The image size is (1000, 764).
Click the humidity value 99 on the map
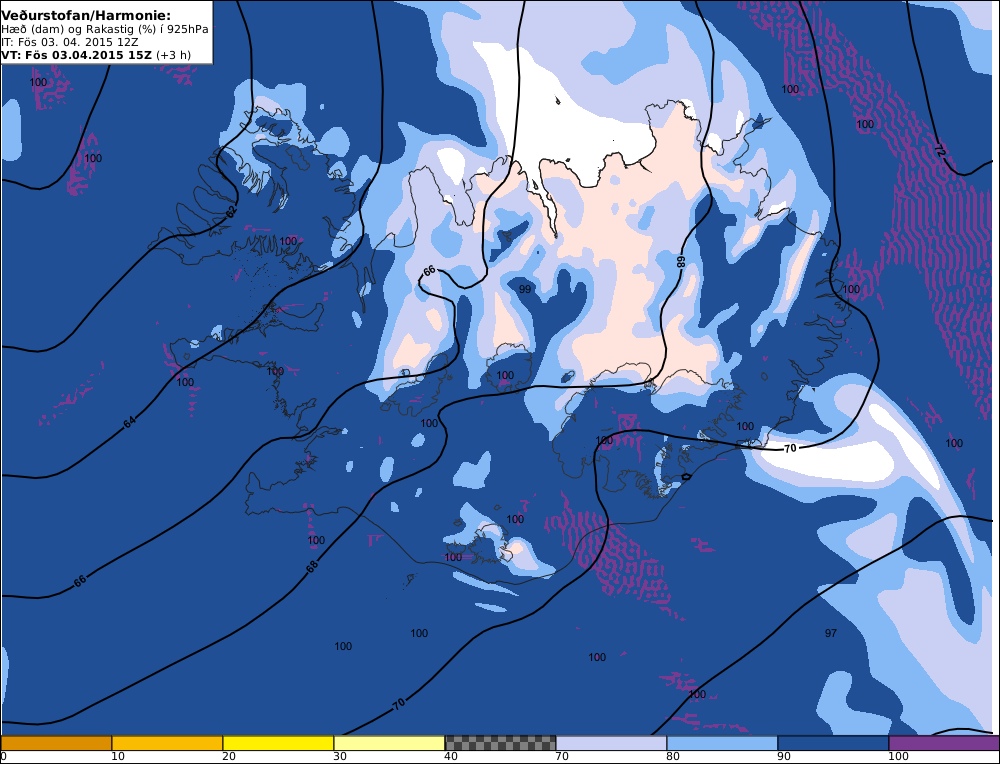coord(525,289)
